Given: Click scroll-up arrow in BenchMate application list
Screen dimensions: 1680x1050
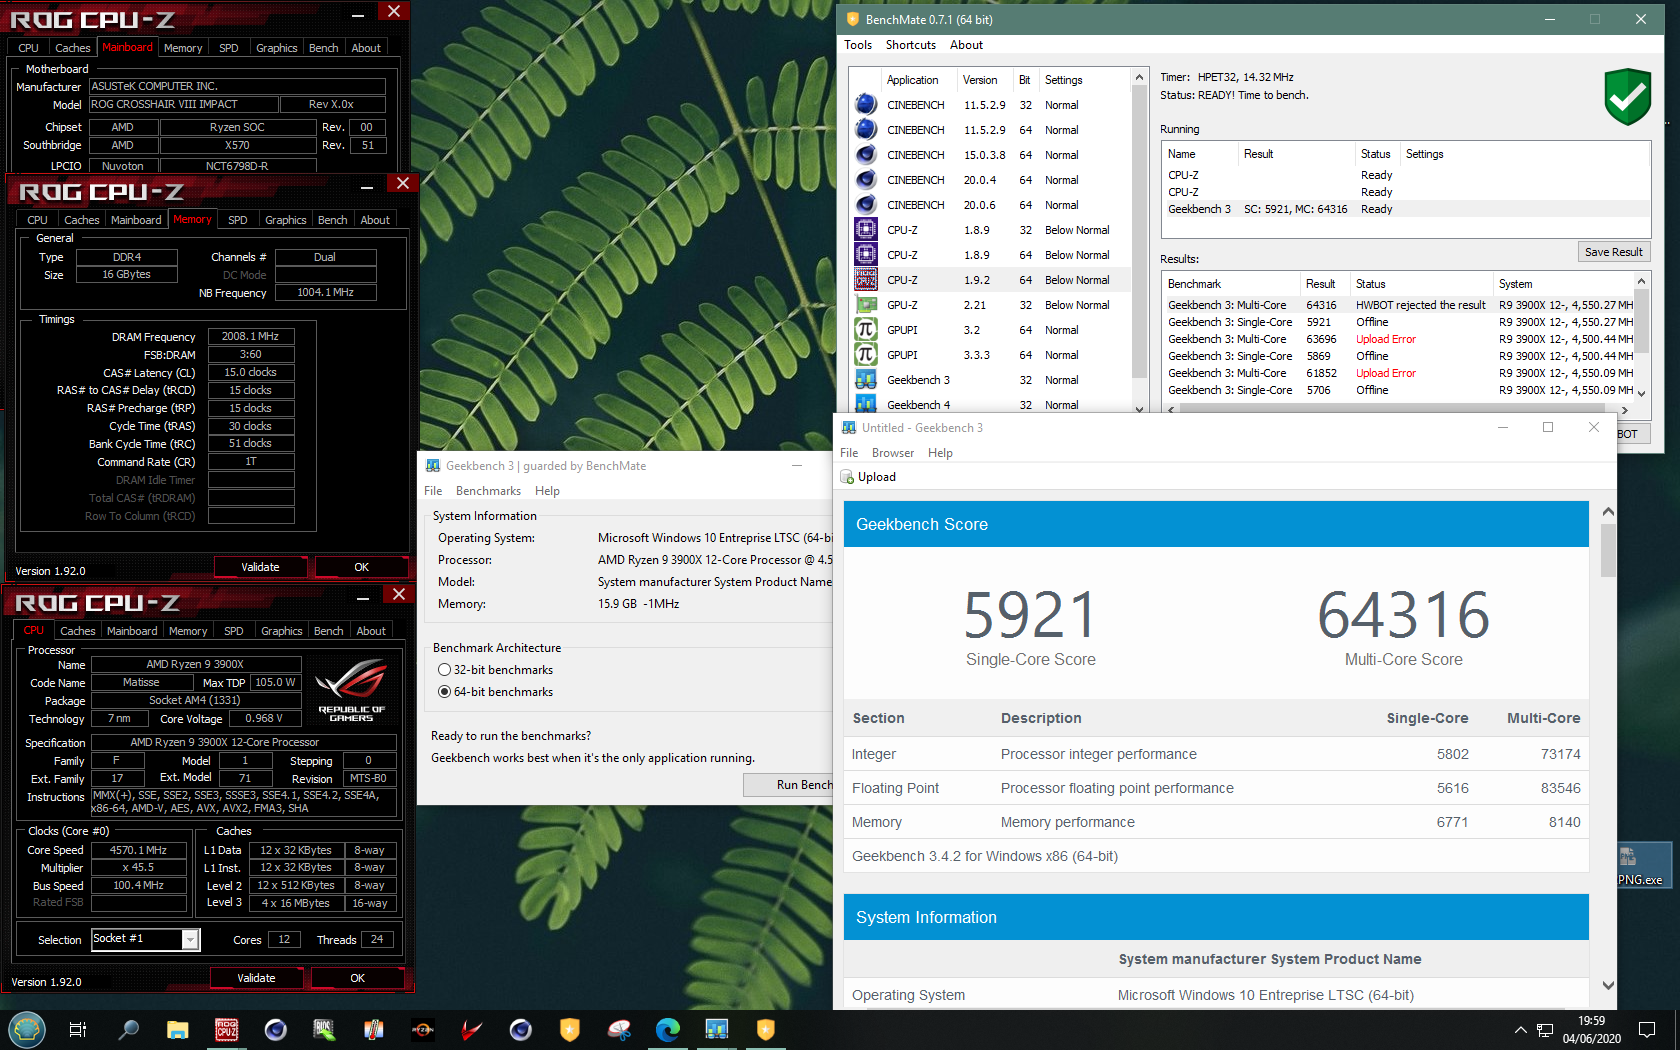Looking at the screenshot, I should [1139, 77].
